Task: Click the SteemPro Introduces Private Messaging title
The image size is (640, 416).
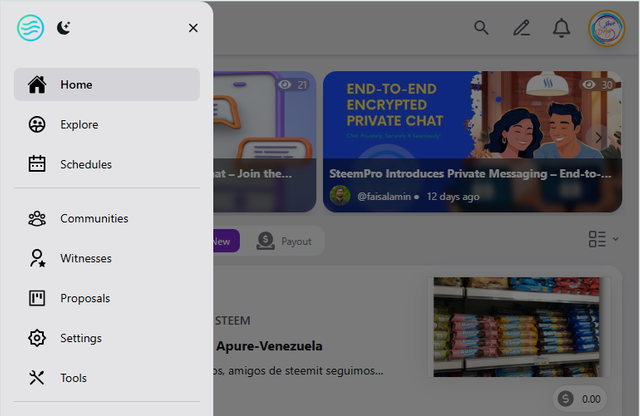Action: [x=470, y=174]
